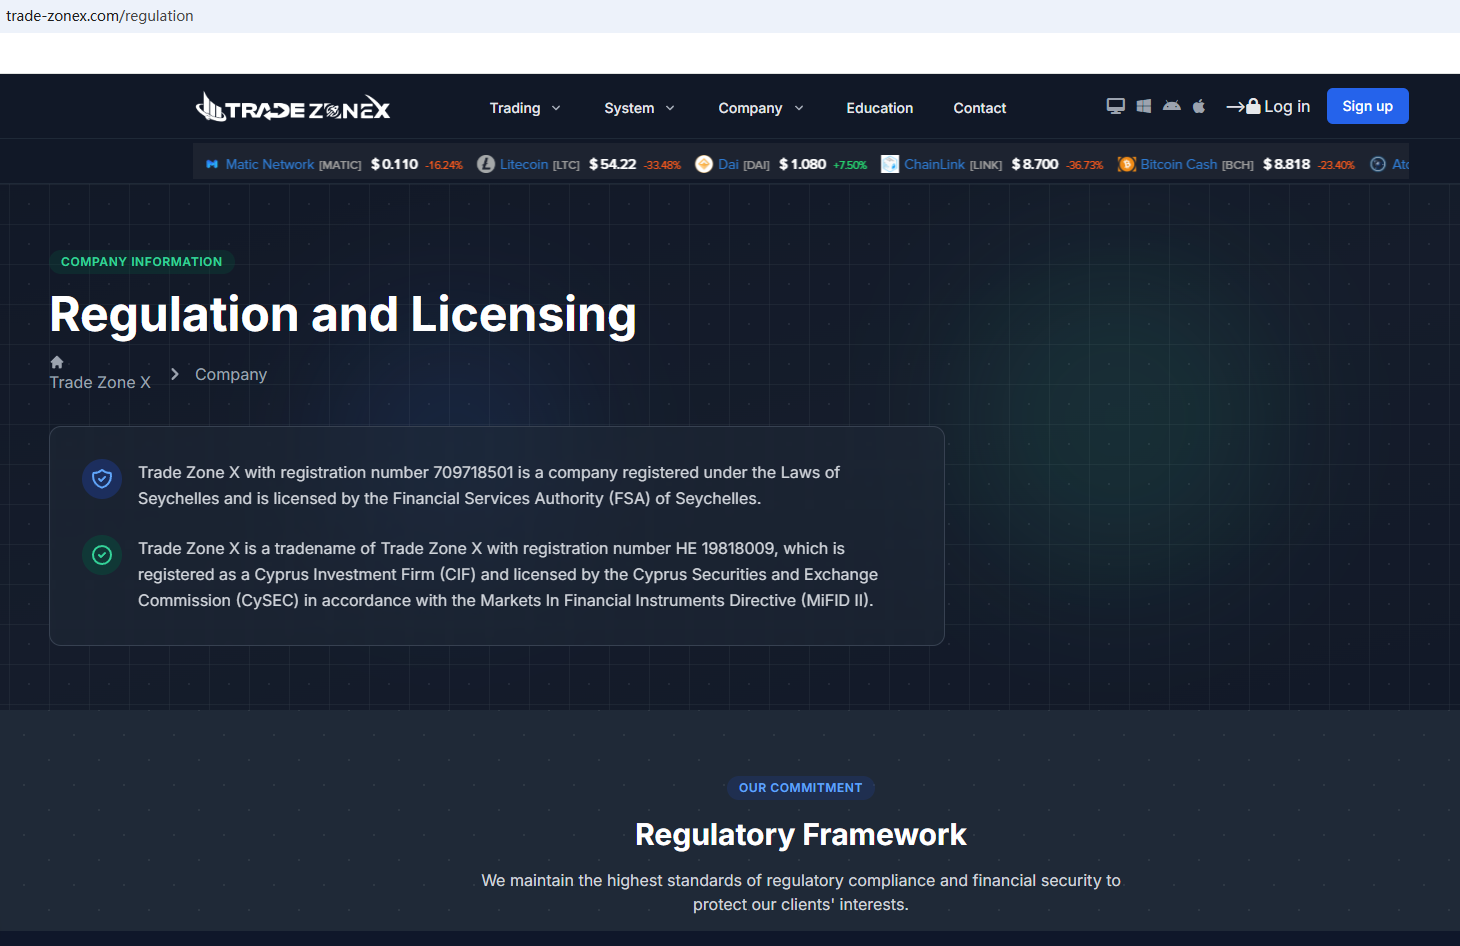This screenshot has height=946, width=1460.
Task: Click the blue shield icon beside Seychelles text
Action: [102, 479]
